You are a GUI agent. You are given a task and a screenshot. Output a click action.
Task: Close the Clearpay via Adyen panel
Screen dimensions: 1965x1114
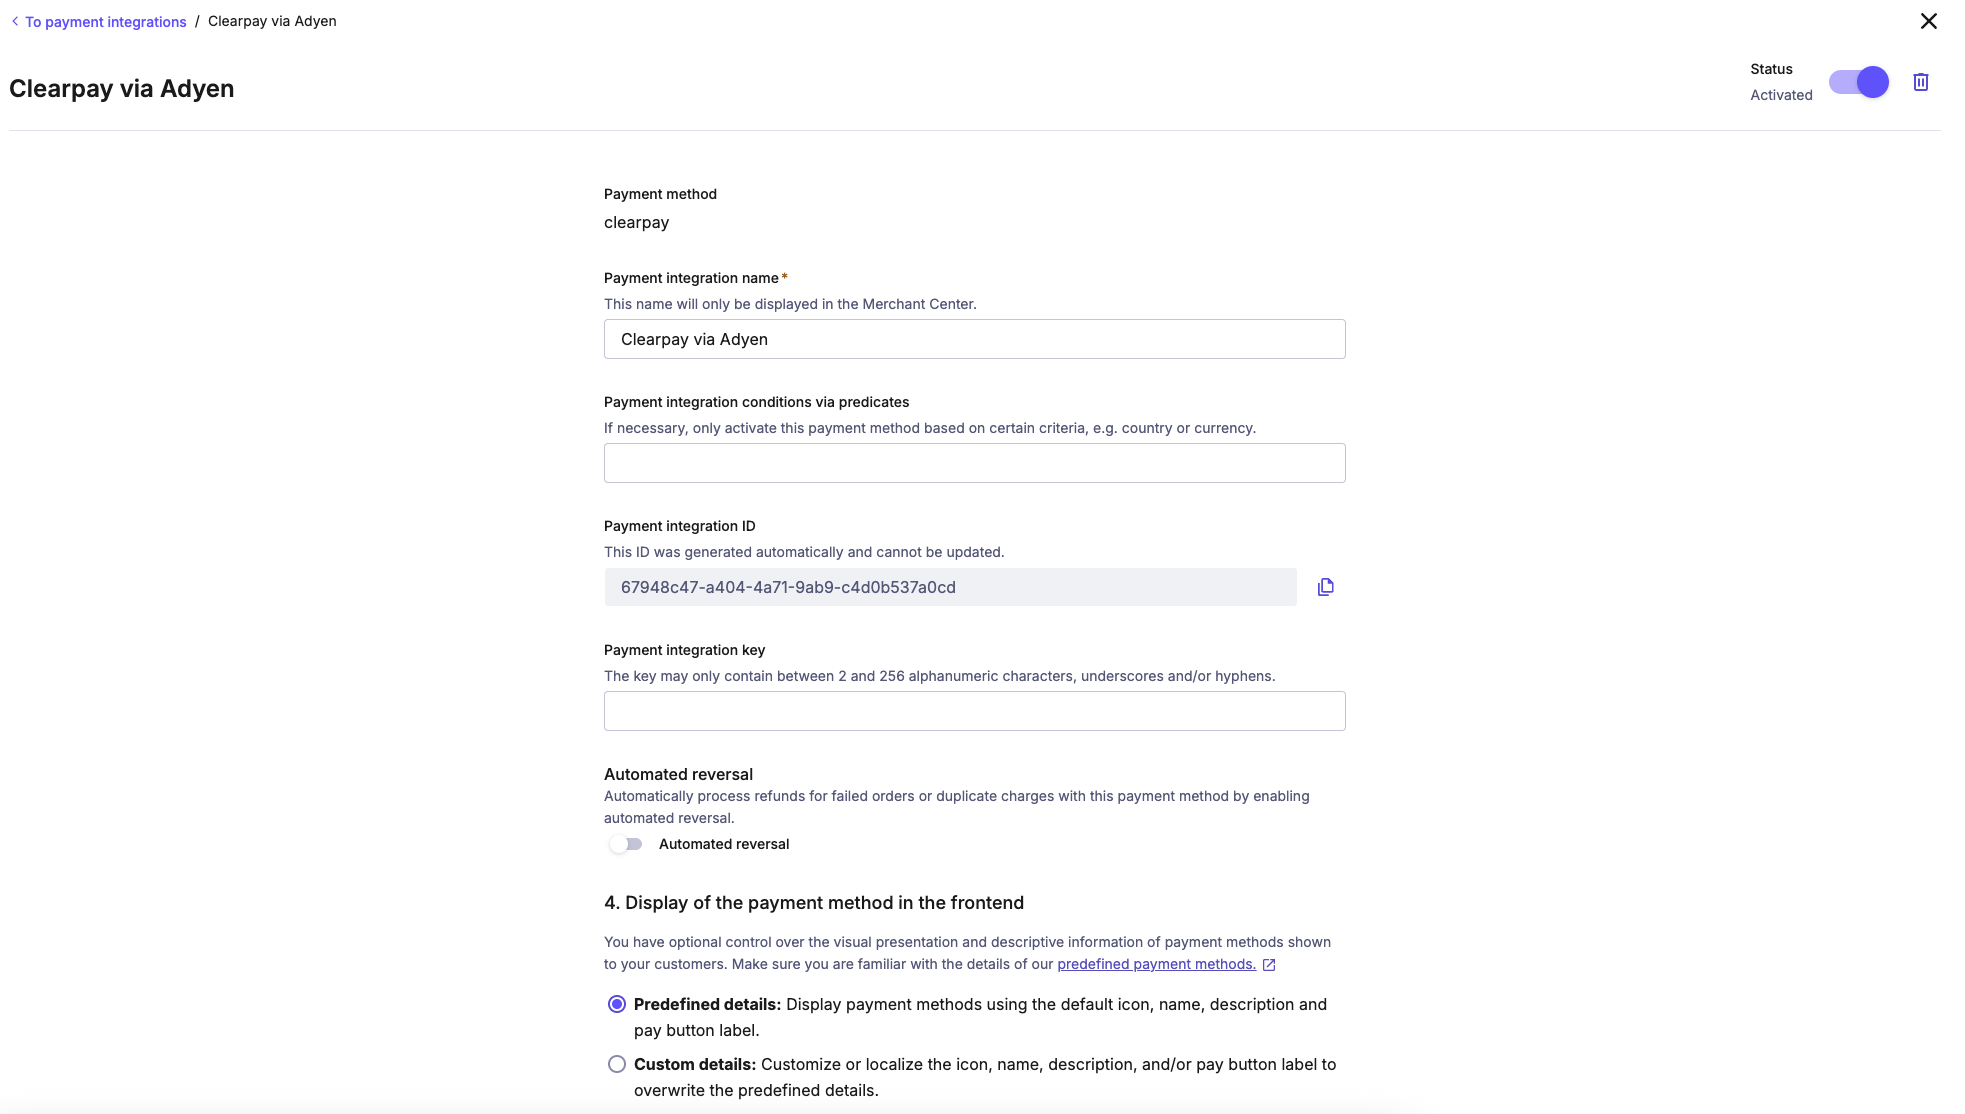click(1928, 21)
